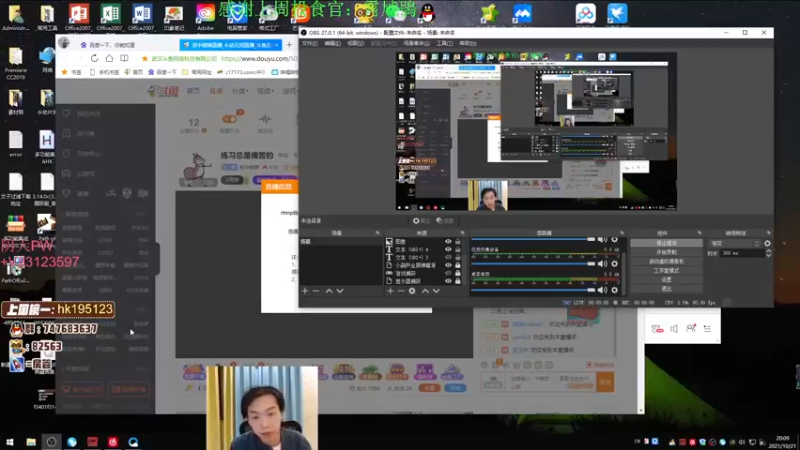This screenshot has width=800, height=450.
Task: Toggle visibility of 窗口捕获 source
Action: pos(448,273)
